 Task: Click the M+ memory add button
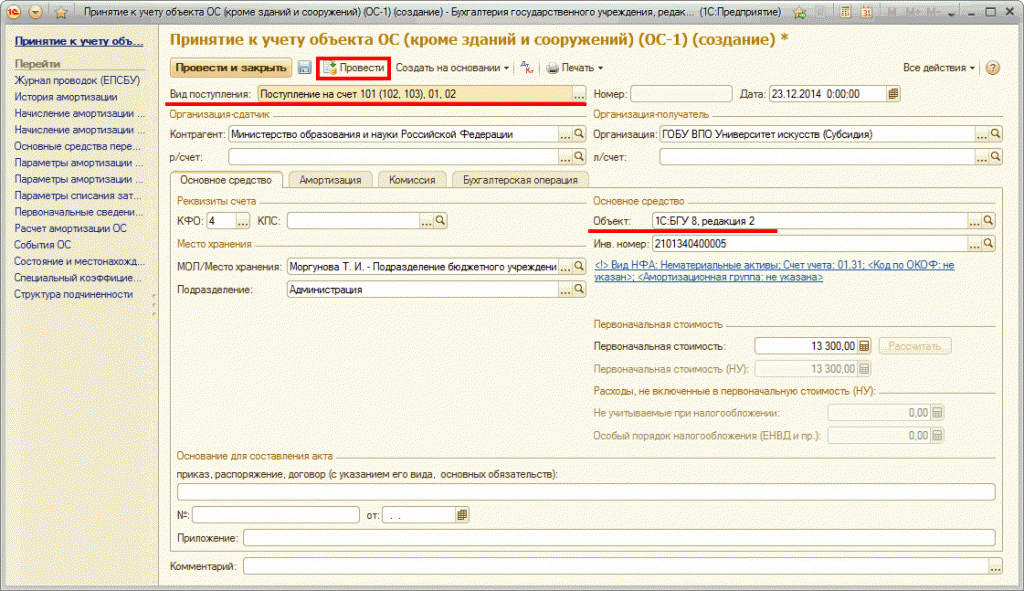(x=913, y=12)
